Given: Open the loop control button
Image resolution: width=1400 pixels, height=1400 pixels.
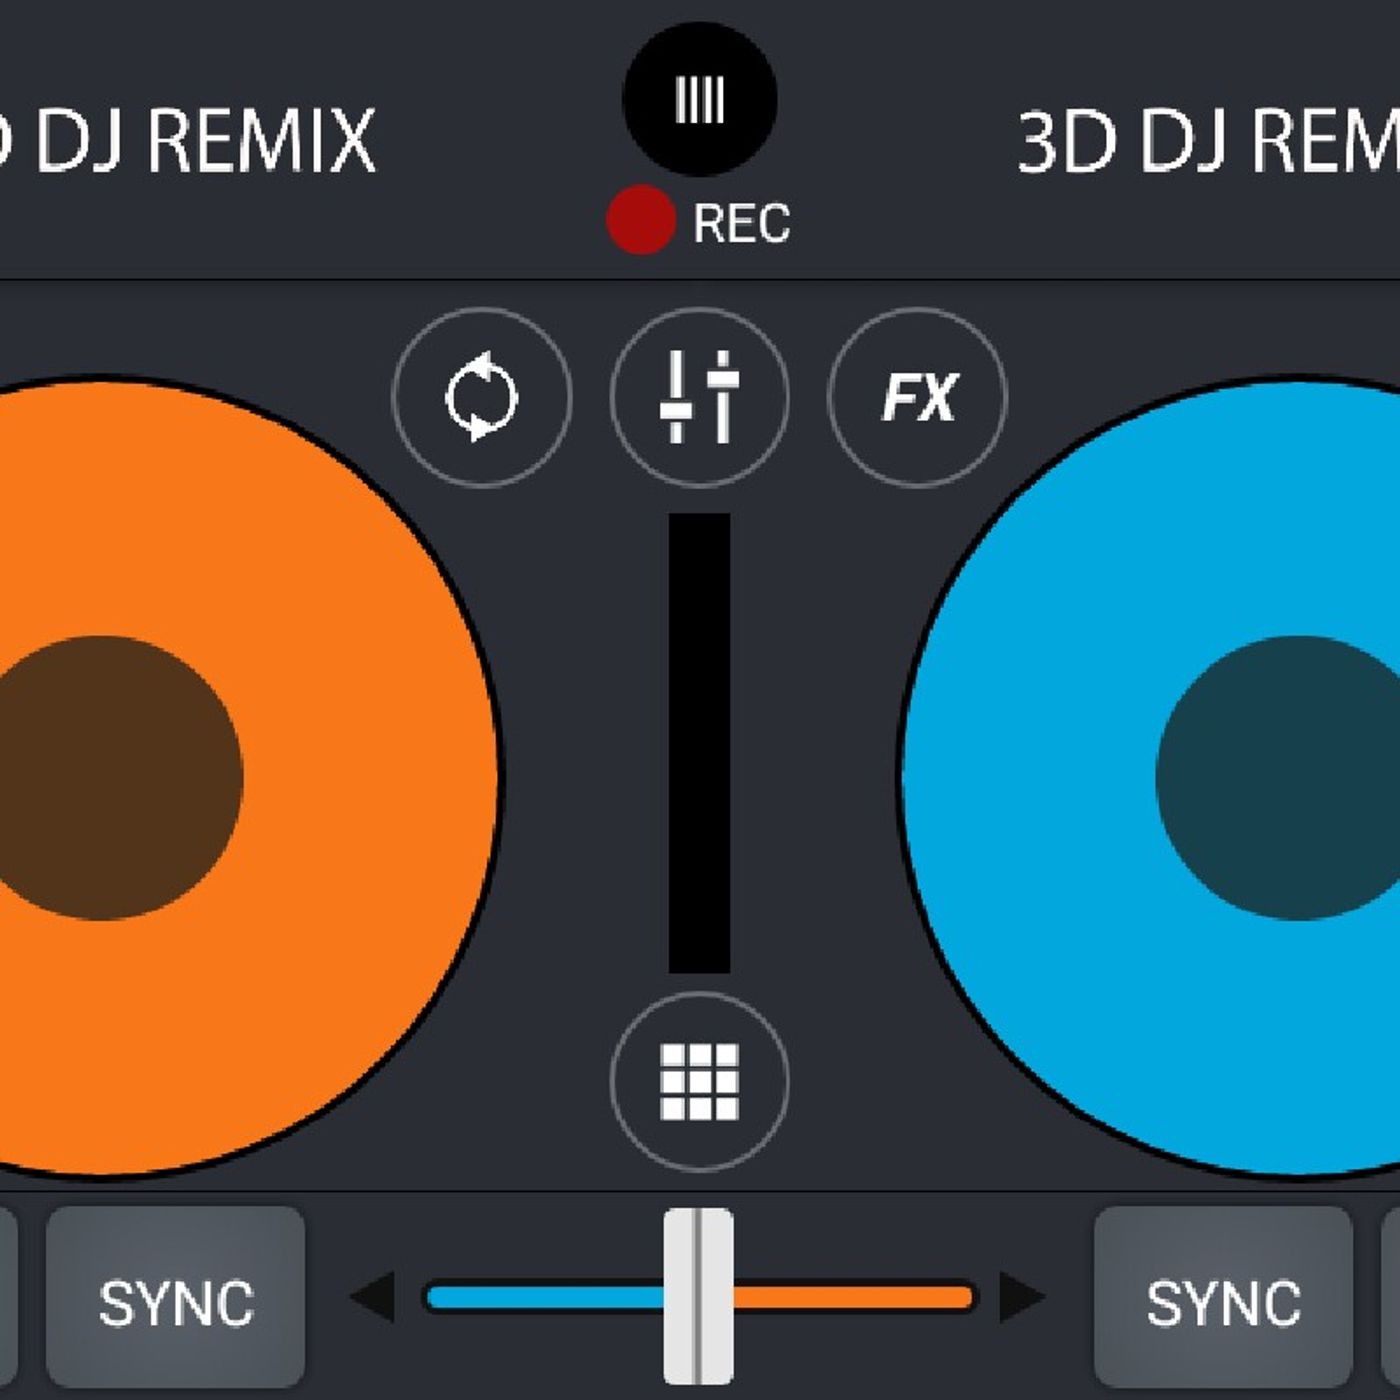Looking at the screenshot, I should [482, 398].
